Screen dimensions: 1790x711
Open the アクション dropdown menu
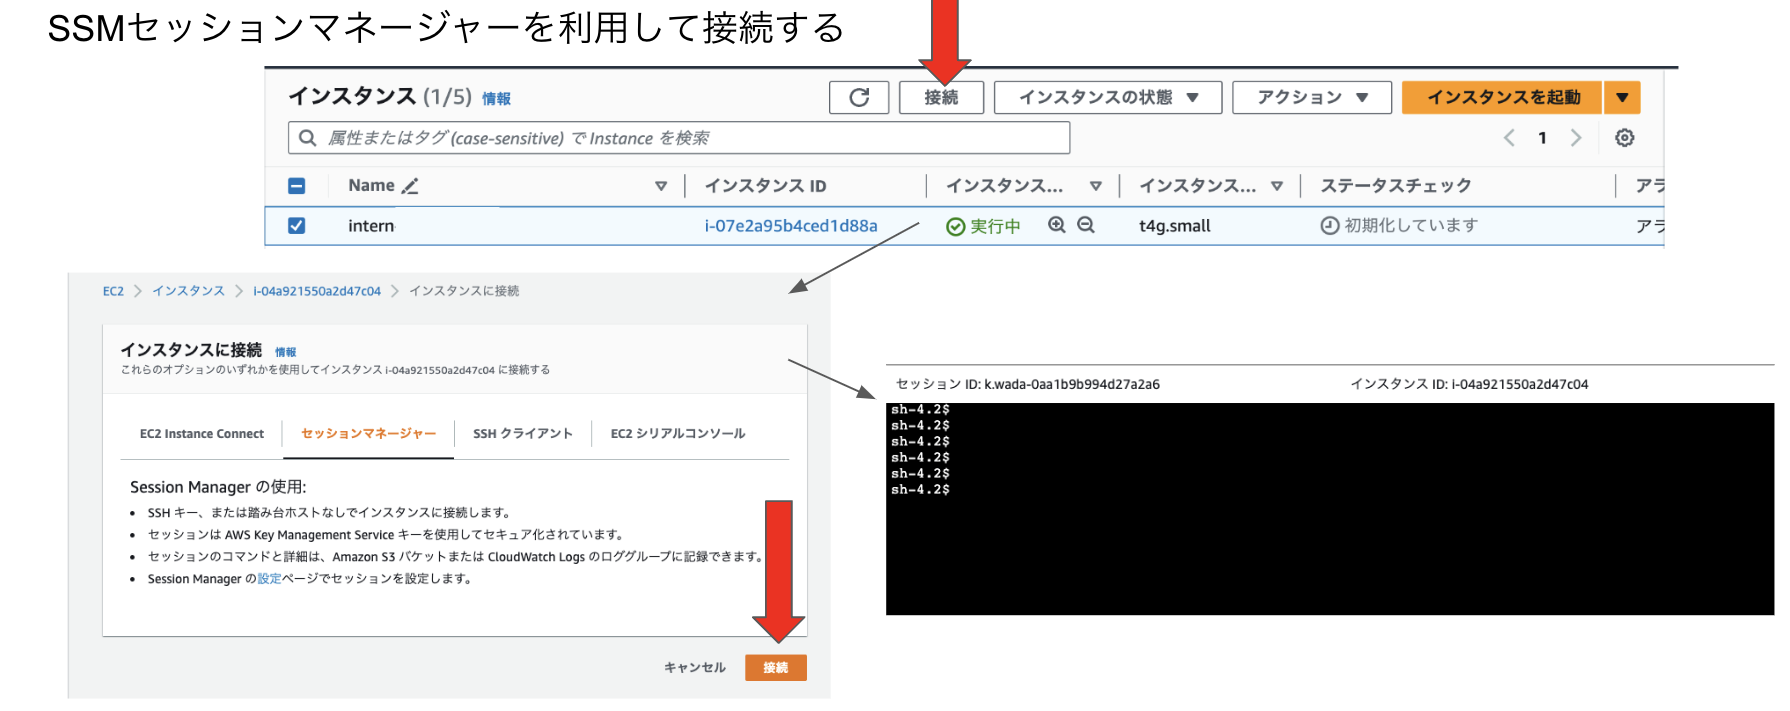(x=1312, y=97)
